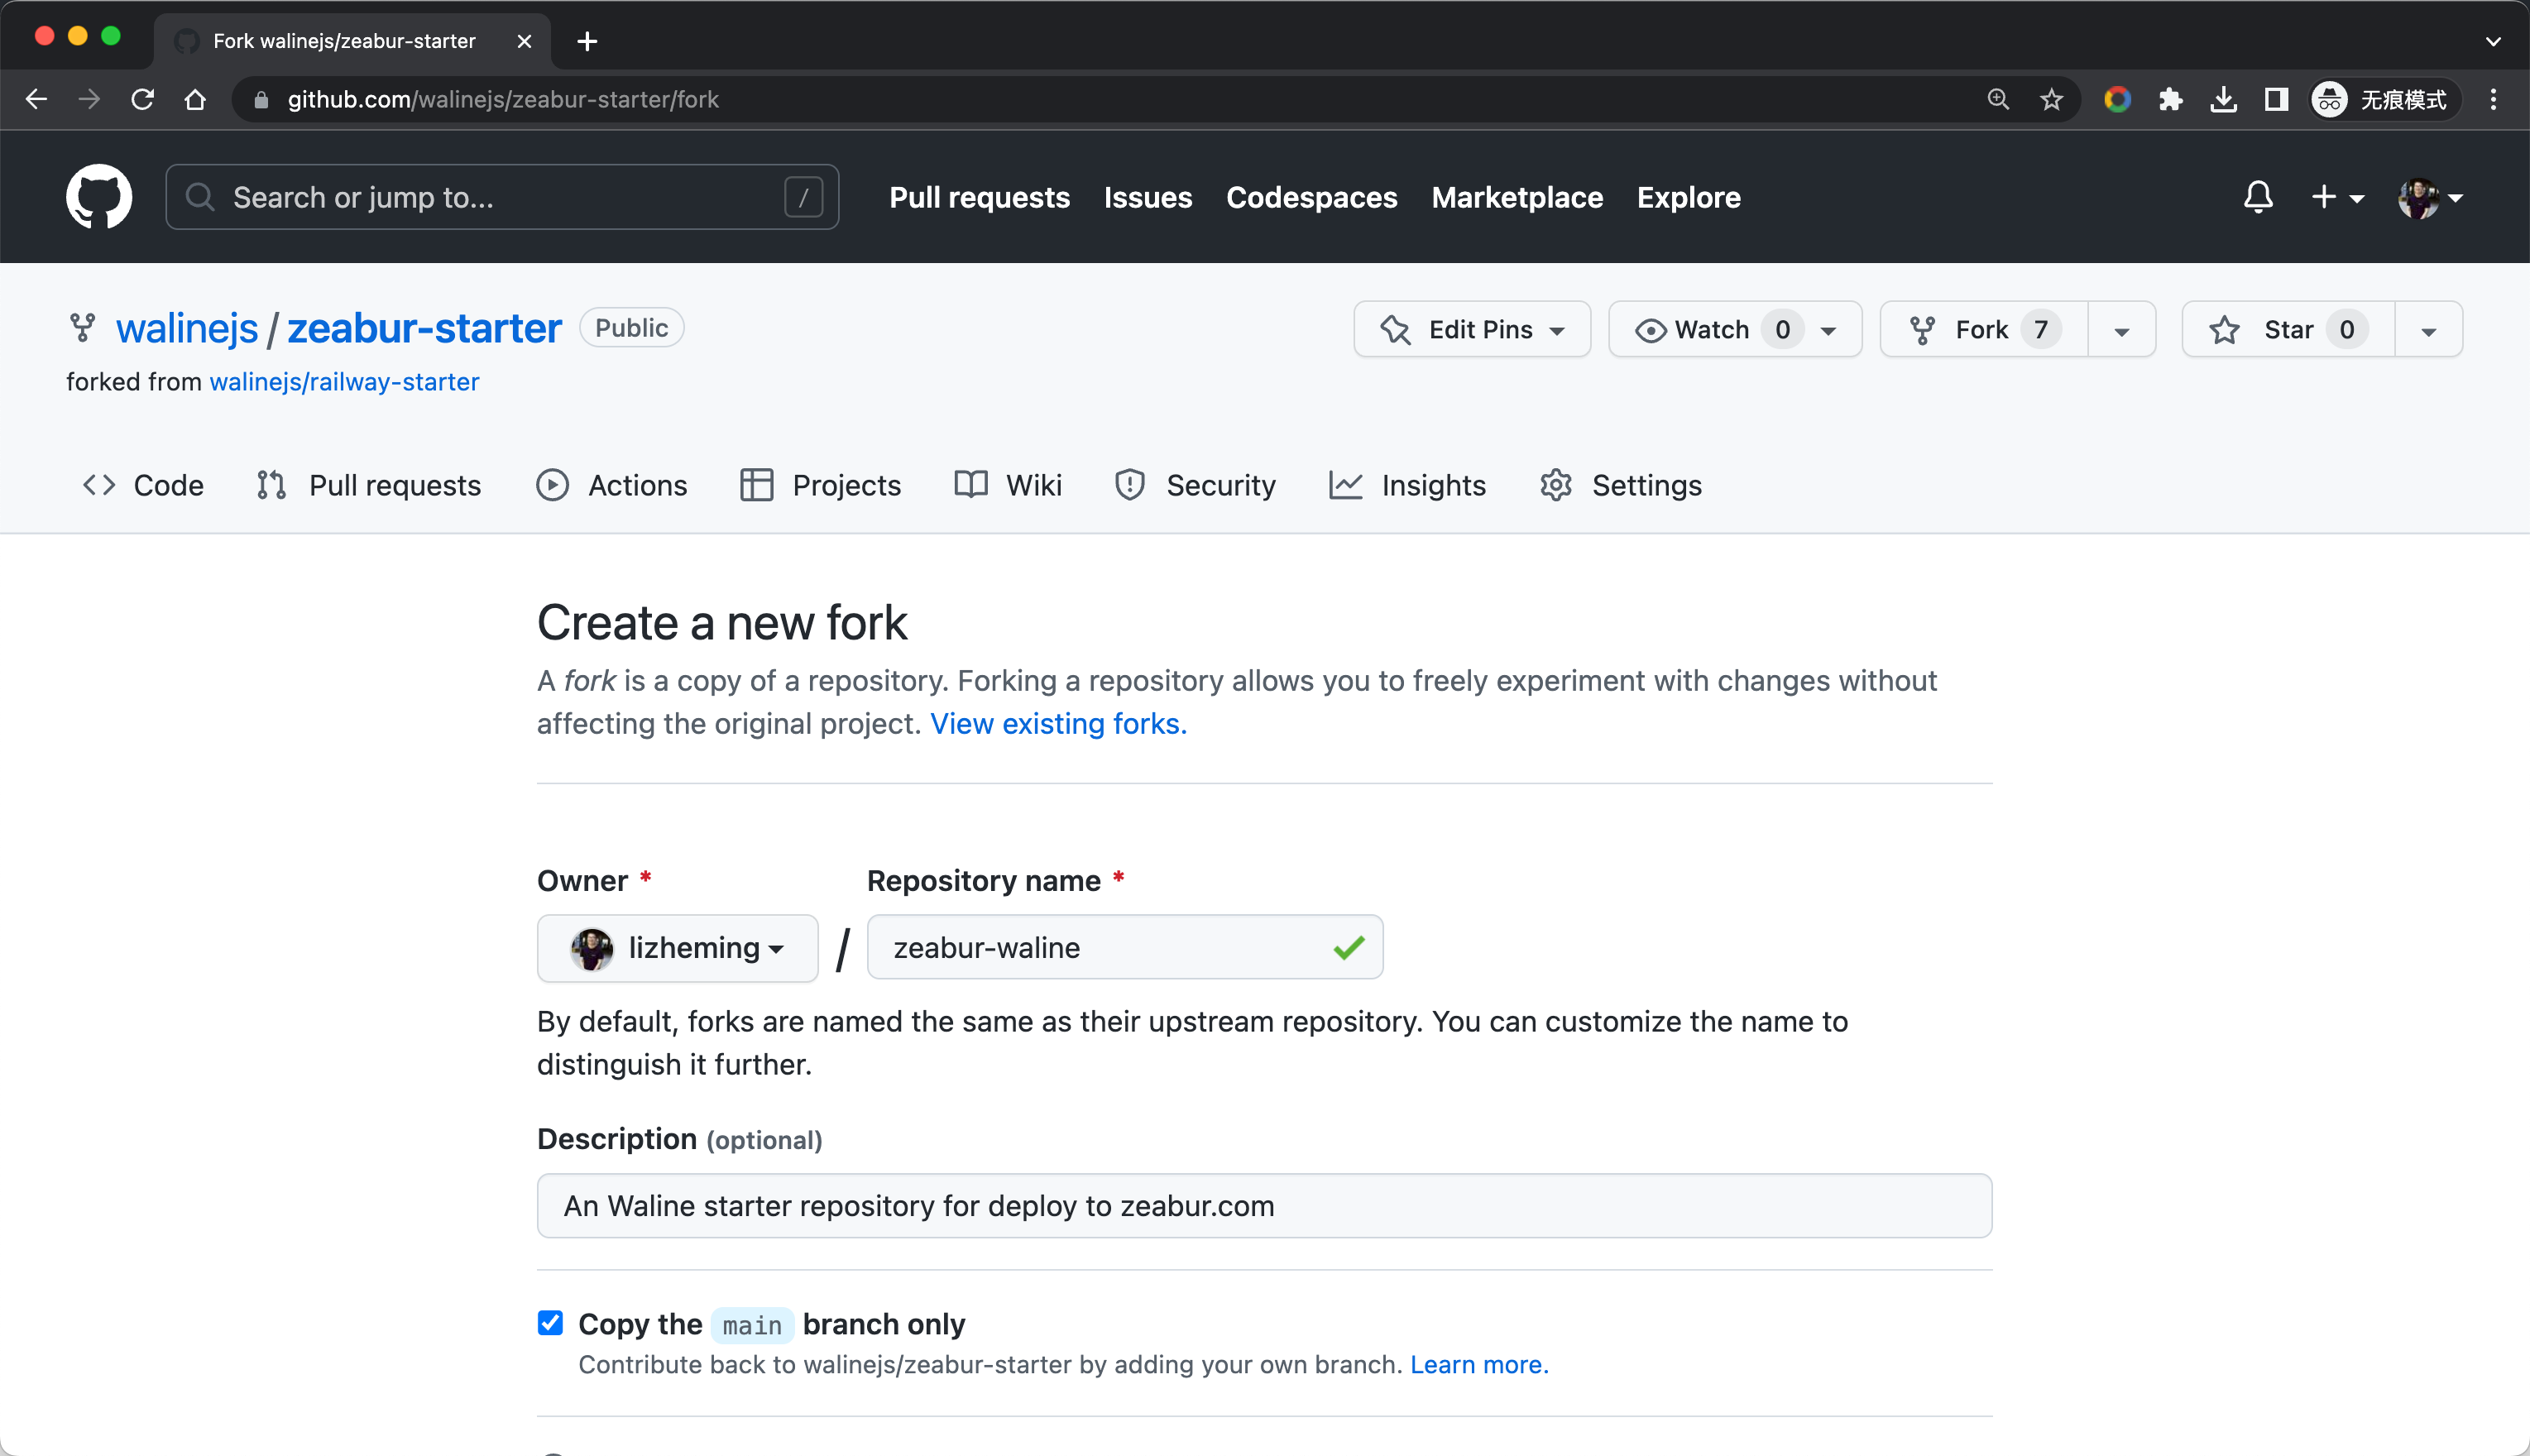This screenshot has height=1456, width=2530.
Task: Open the Chrome zoom magnifier icon
Action: [1998, 100]
